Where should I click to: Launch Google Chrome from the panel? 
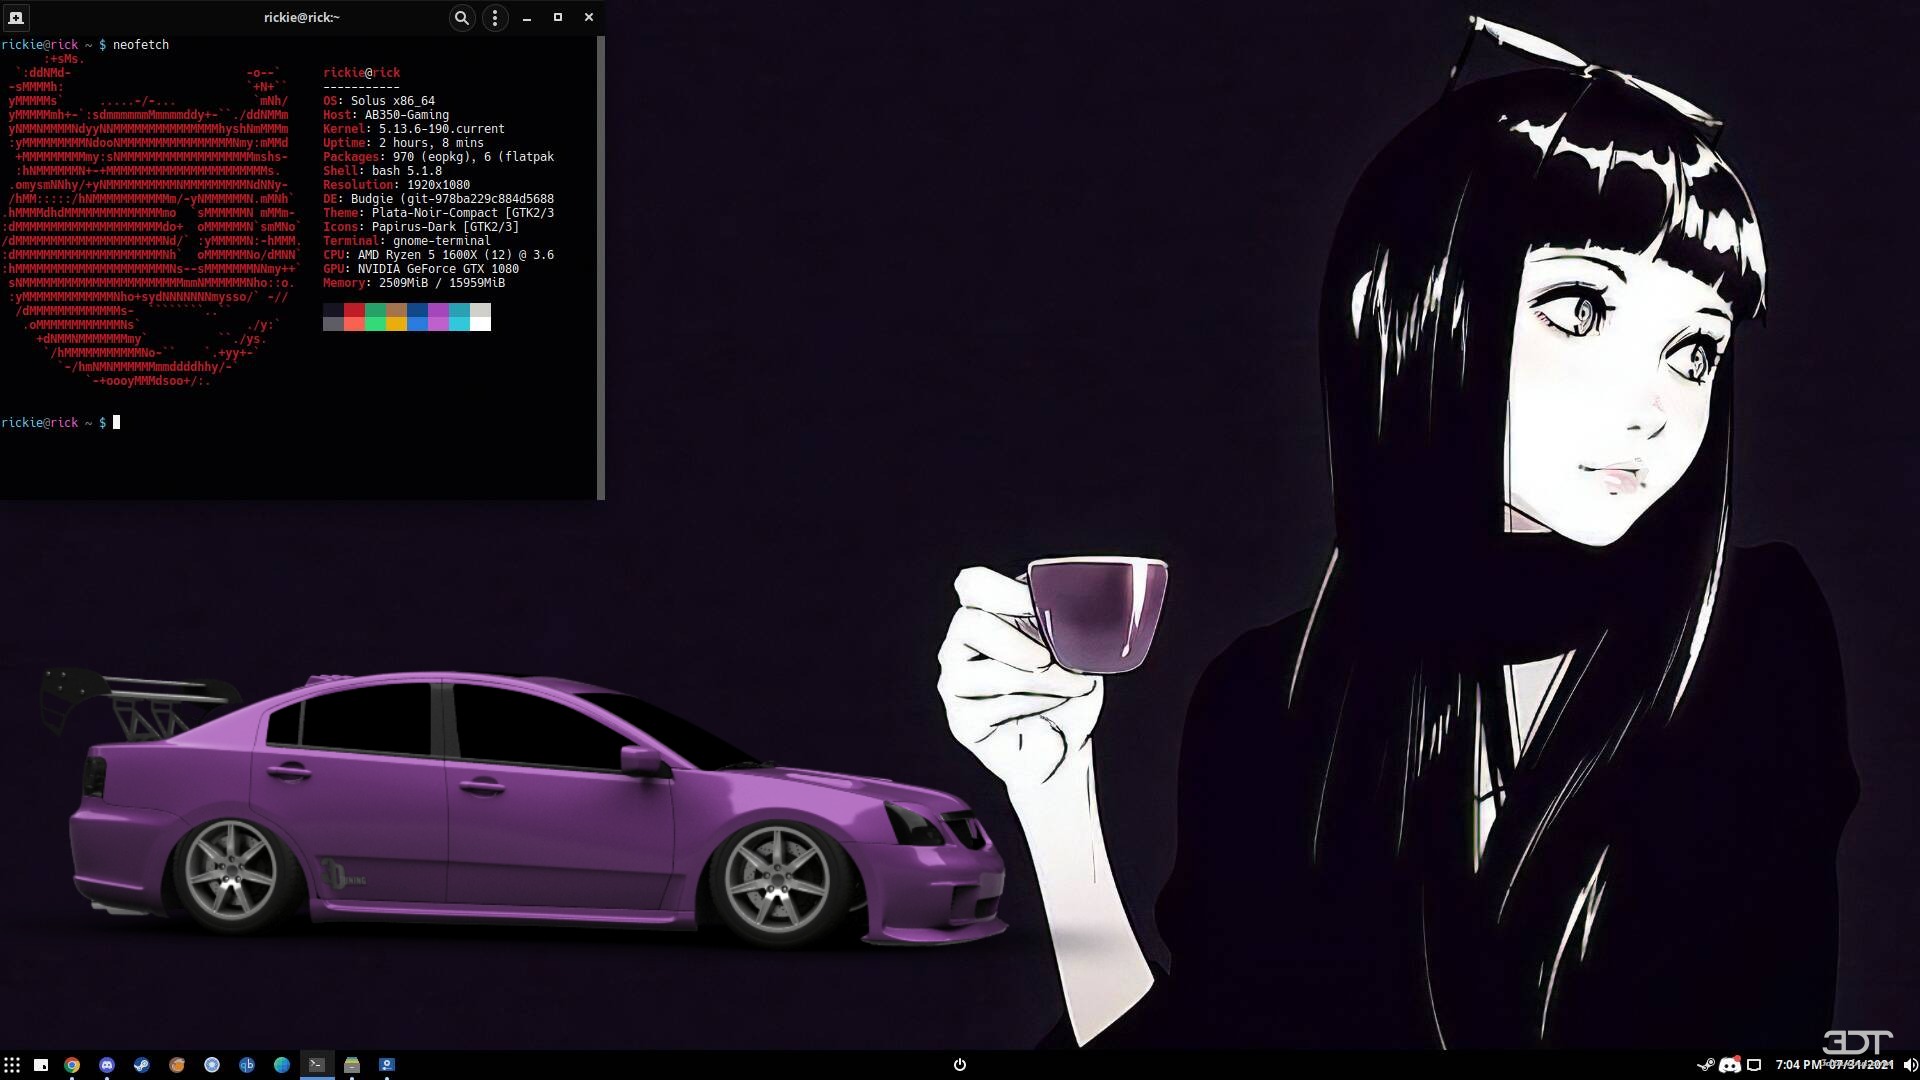click(72, 1065)
